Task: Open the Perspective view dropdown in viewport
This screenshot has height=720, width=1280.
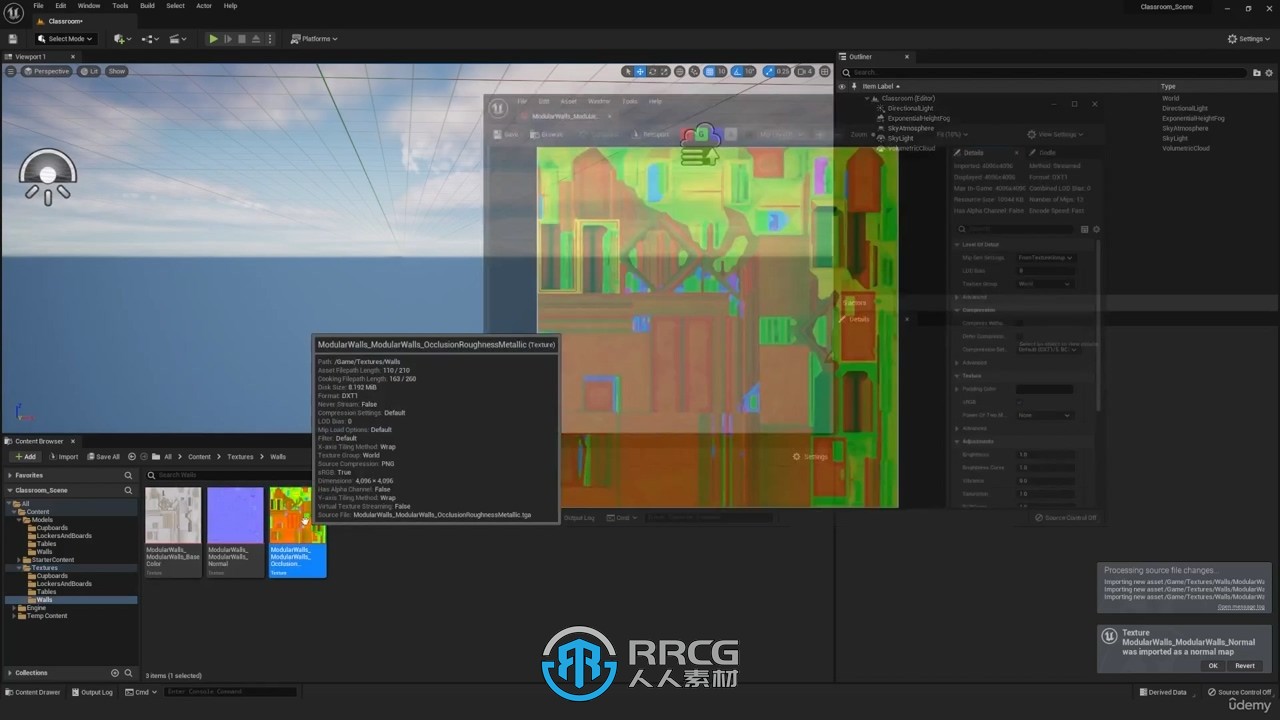Action: 46,71
